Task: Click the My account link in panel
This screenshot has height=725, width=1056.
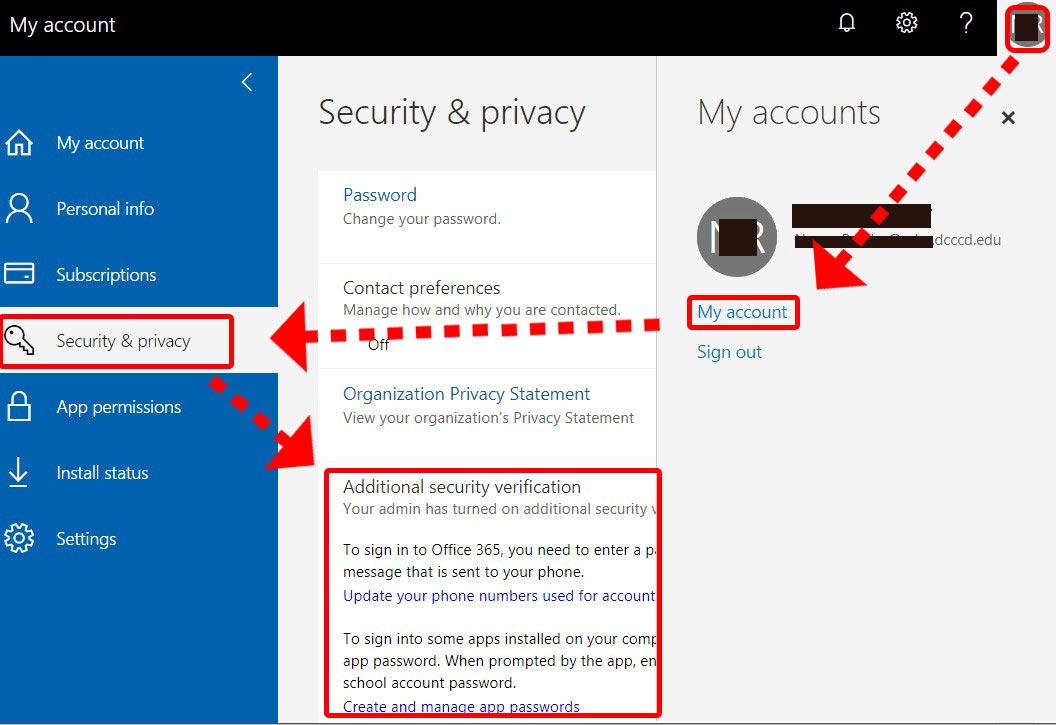Action: coord(742,312)
